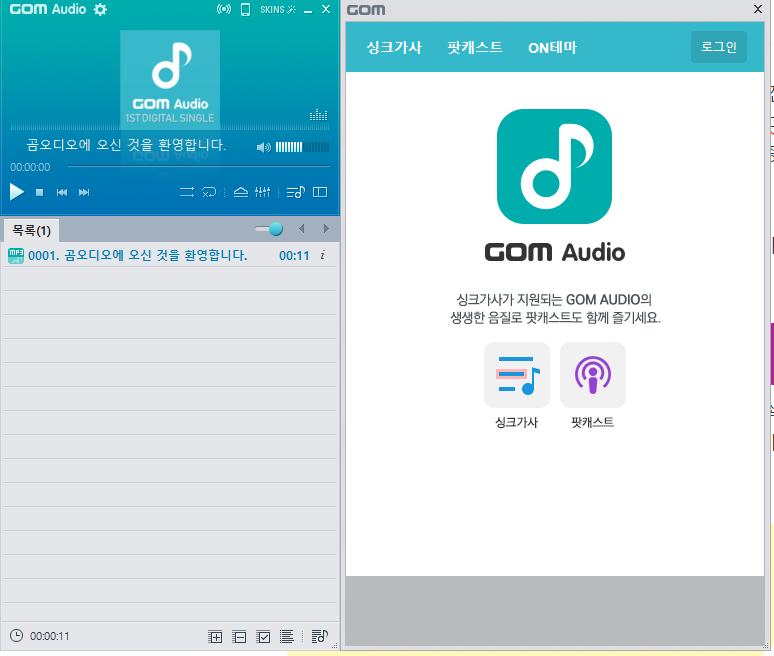Adjust the playlist size slider knob
The image size is (774, 656).
[x=275, y=229]
